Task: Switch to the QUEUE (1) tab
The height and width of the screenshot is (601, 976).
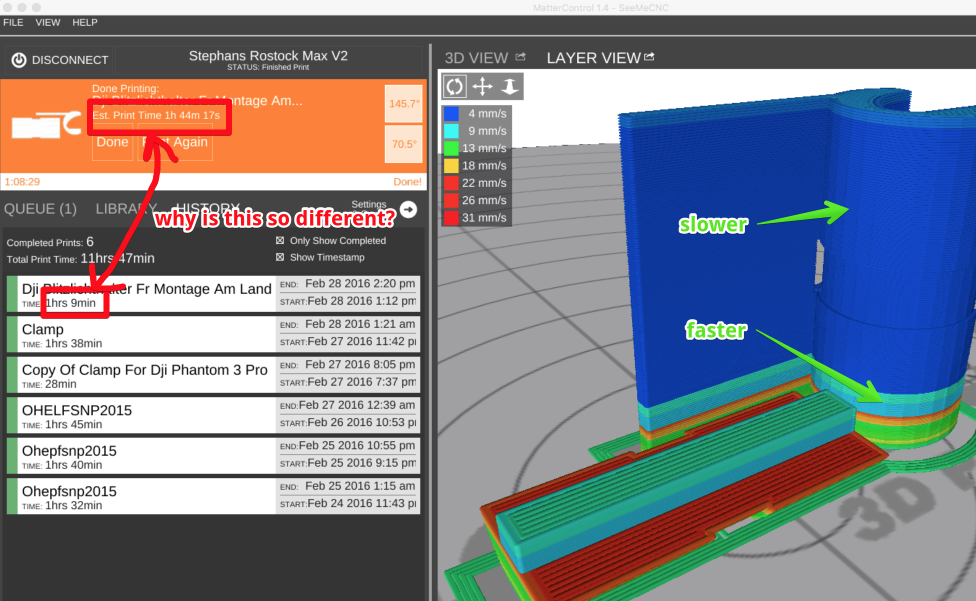Action: [41, 209]
